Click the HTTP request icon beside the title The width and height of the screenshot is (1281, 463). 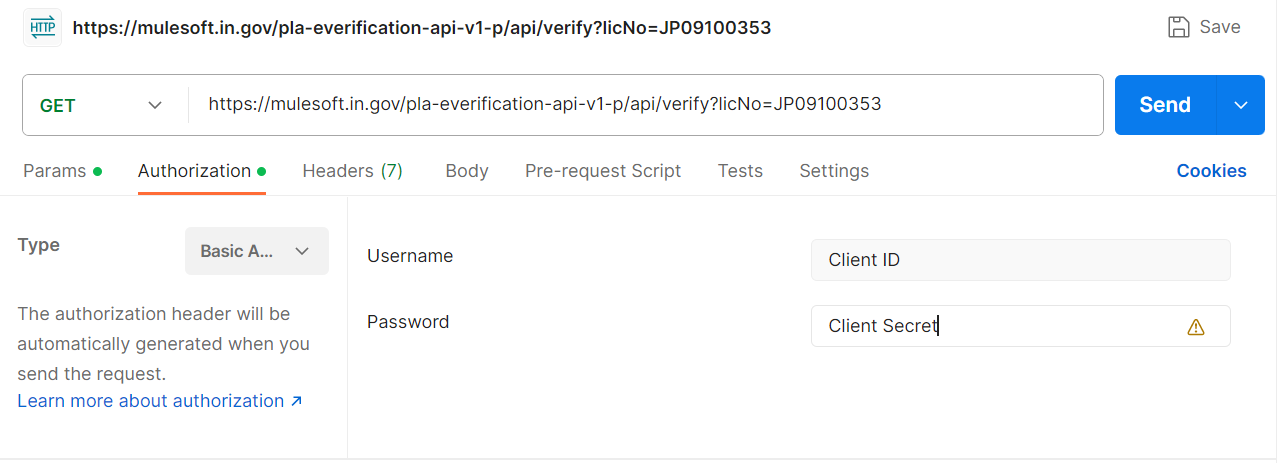tap(43, 27)
